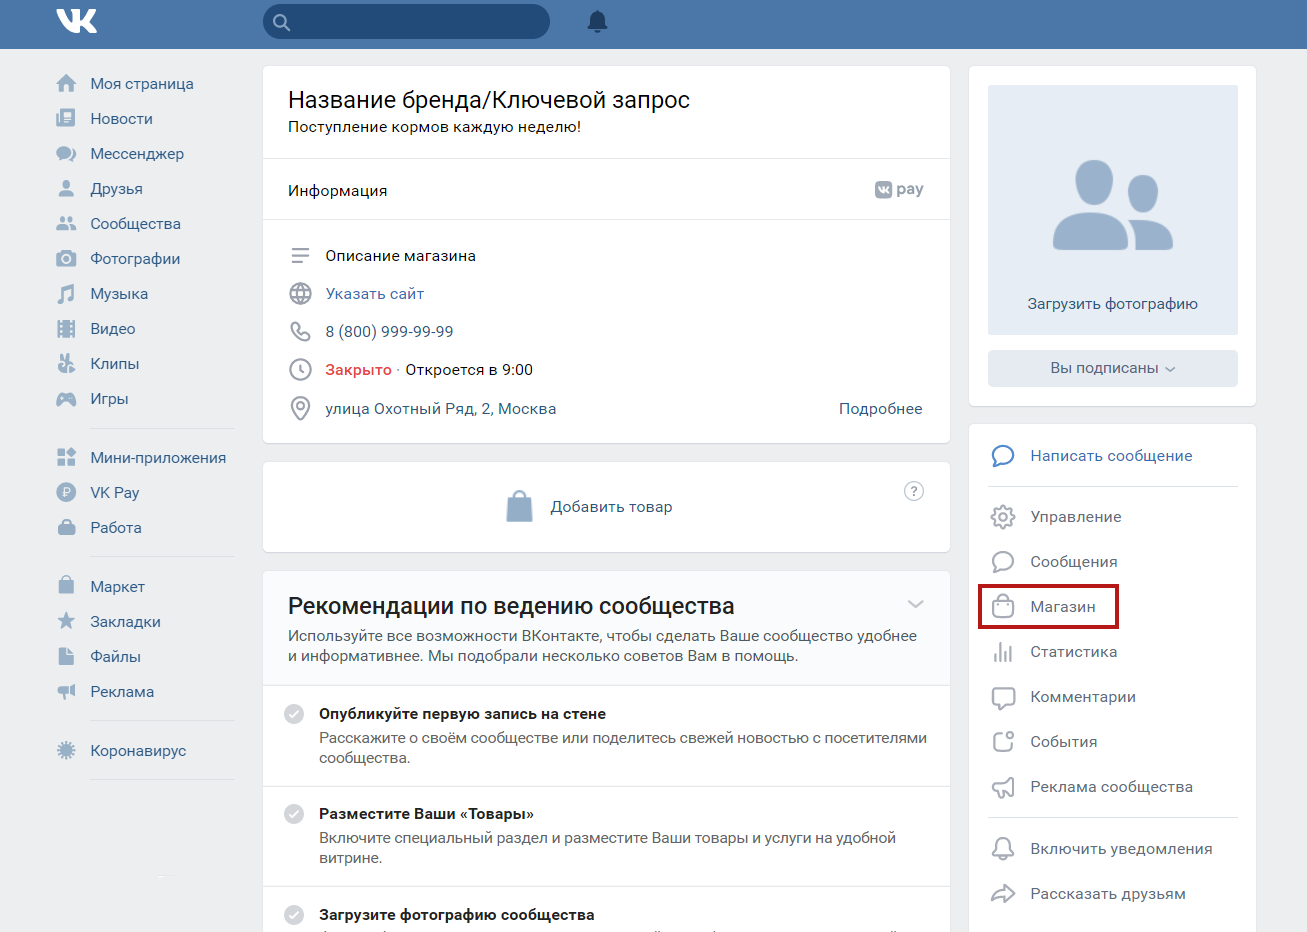Open Управление gear icon

1002,517
